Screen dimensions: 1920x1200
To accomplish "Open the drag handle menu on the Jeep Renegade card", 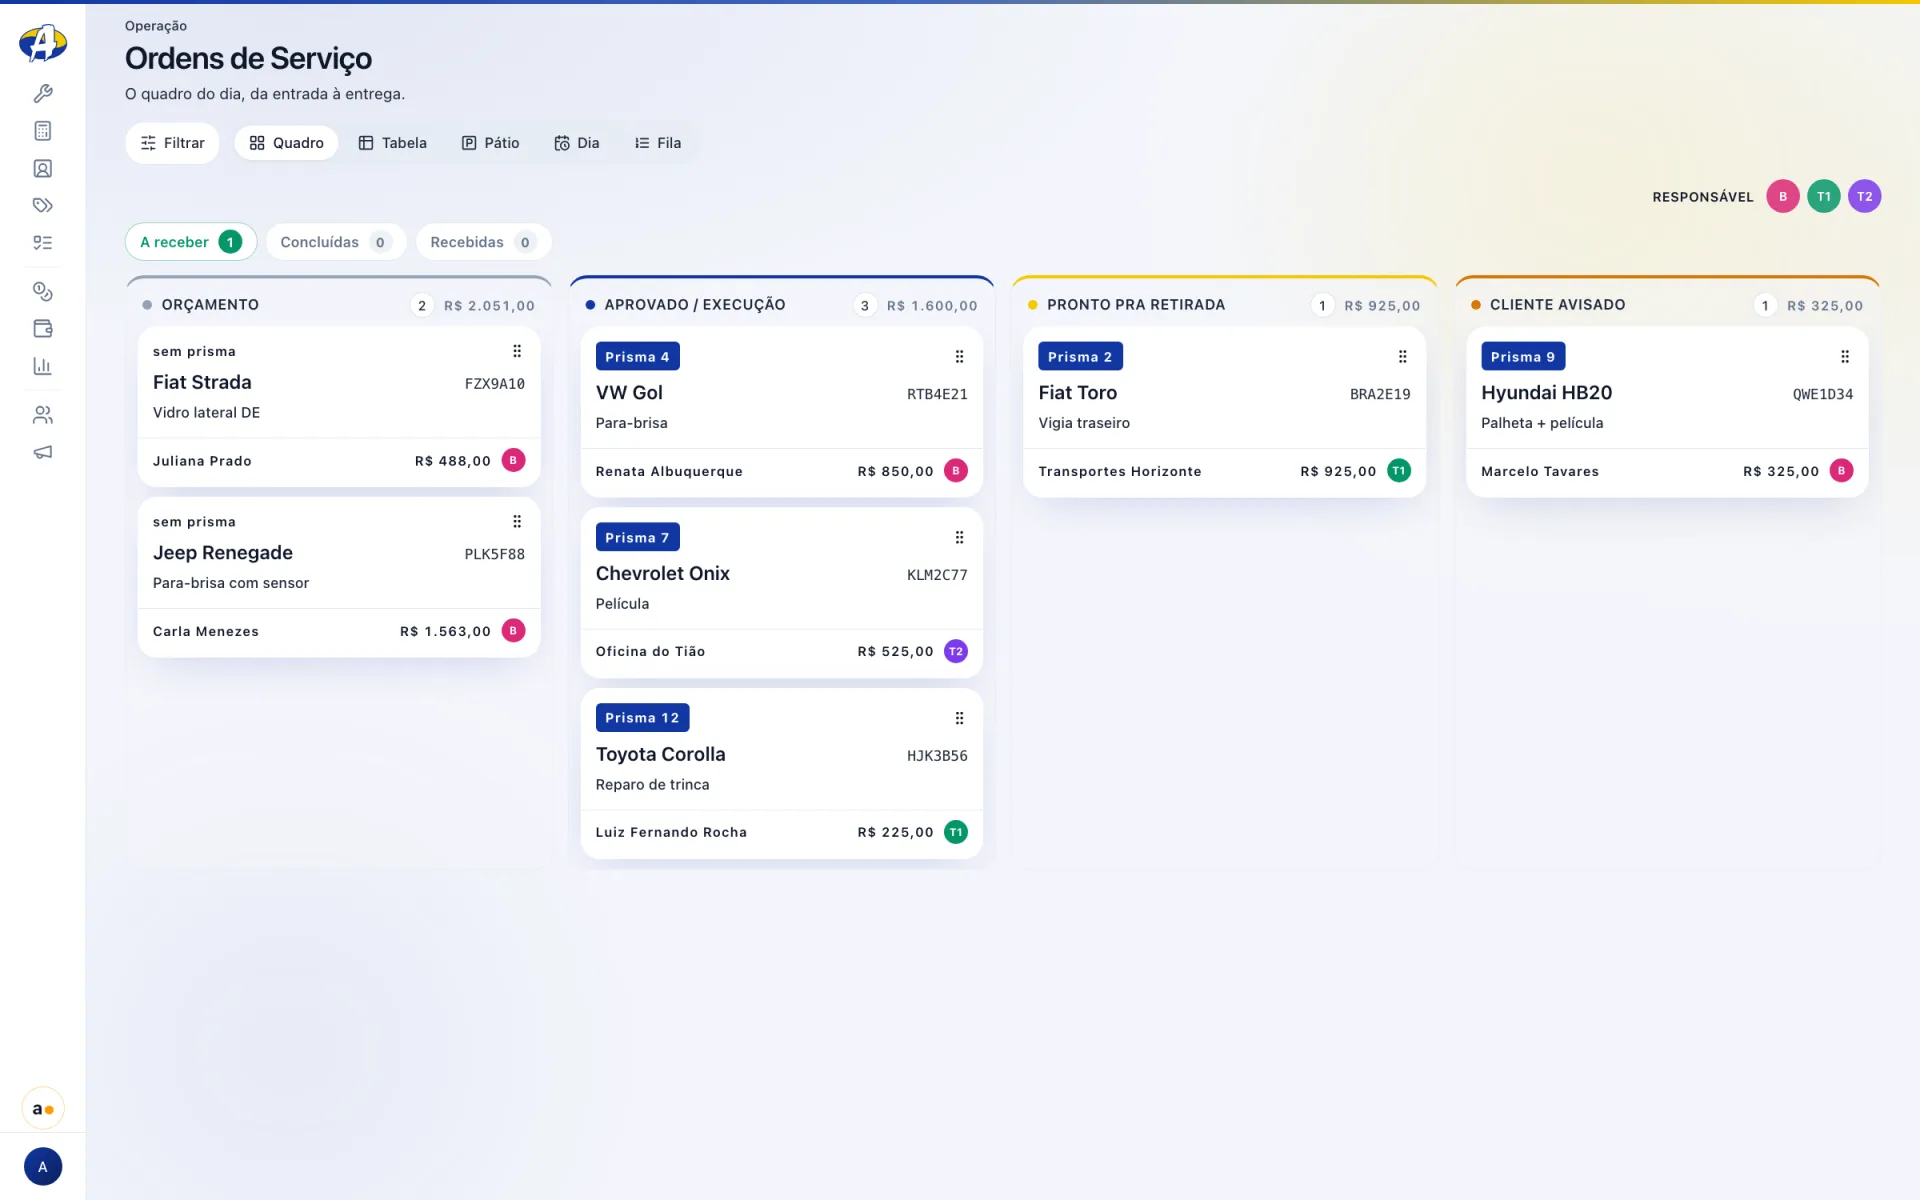I will (517, 521).
